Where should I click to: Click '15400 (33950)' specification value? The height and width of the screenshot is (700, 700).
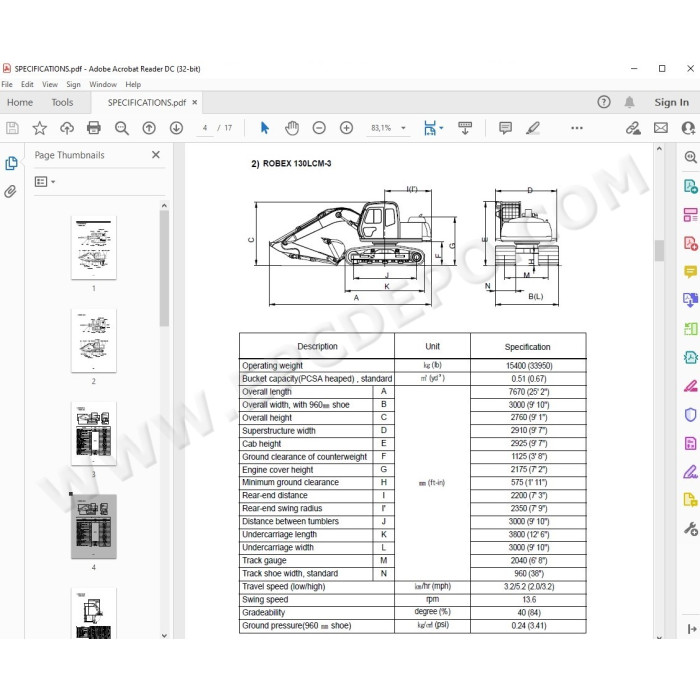pyautogui.click(x=529, y=366)
